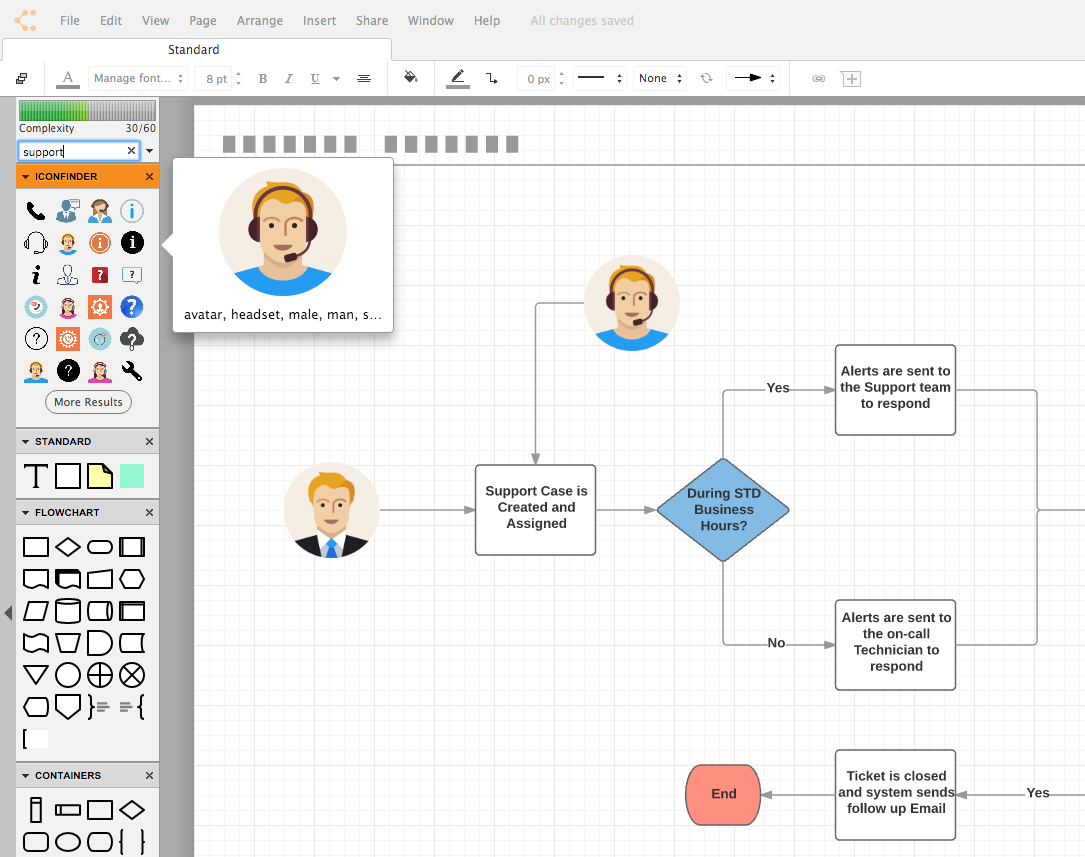
Task: Select the telephone icon in Iconfinder results
Action: (36, 211)
